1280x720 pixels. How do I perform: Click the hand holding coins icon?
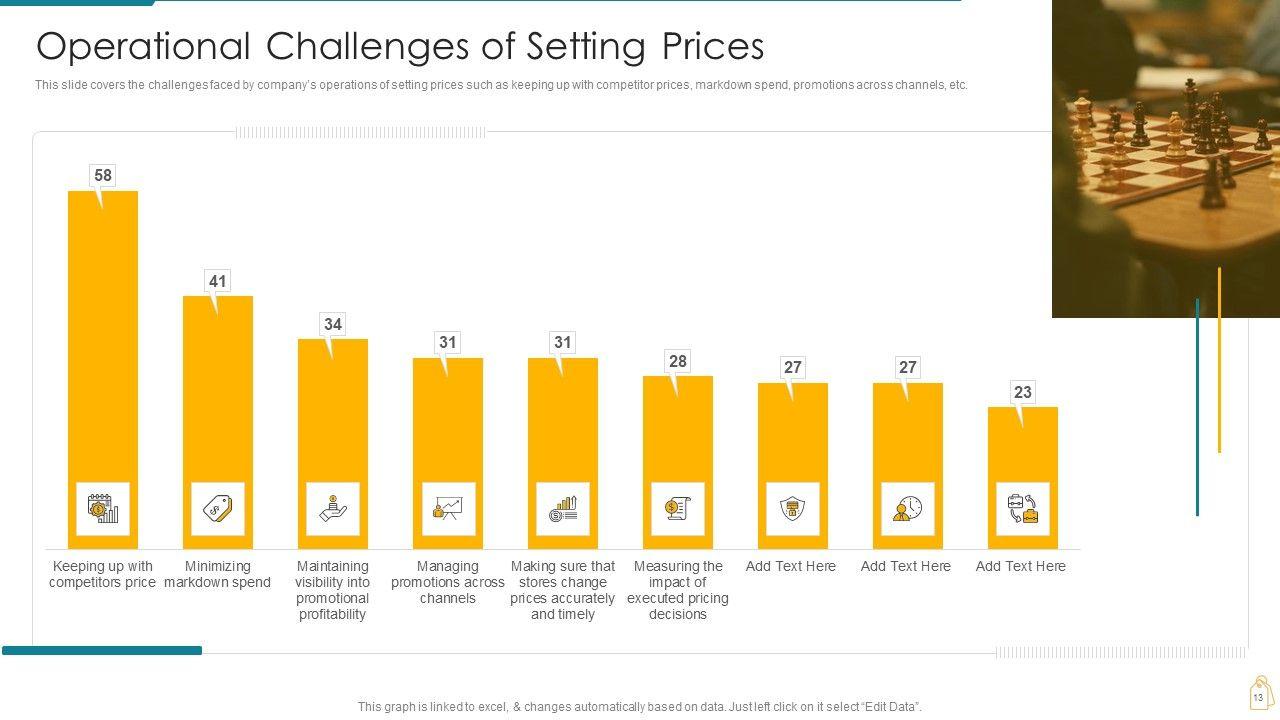point(333,509)
